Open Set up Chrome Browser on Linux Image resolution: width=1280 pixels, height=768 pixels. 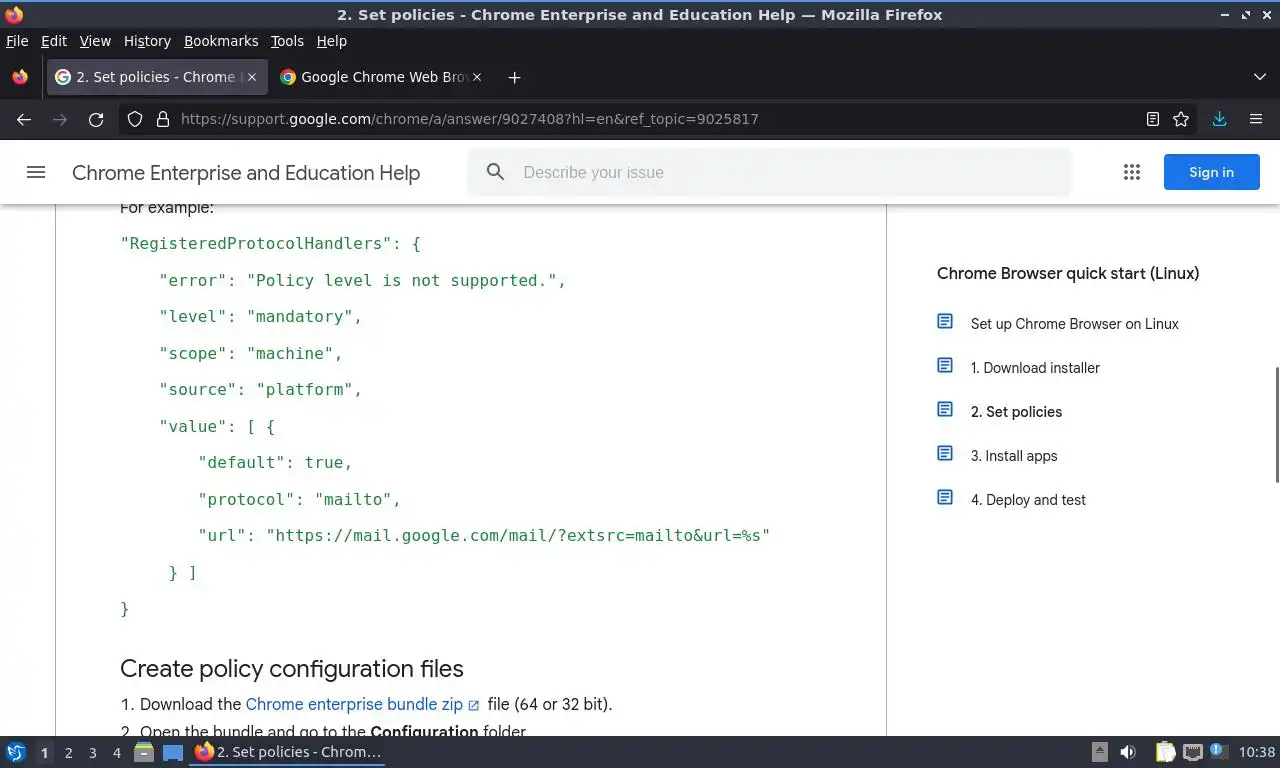[1075, 324]
